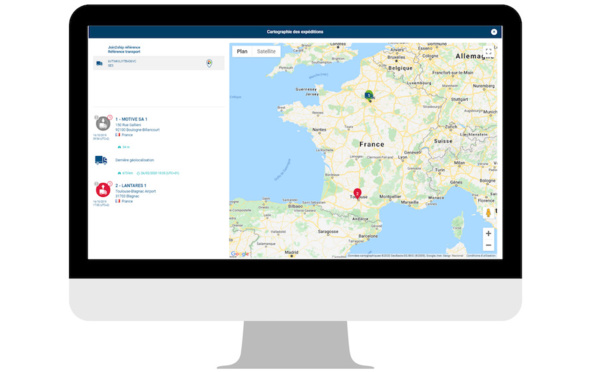Click the shipment reference row
The image size is (600, 372).
point(159,63)
